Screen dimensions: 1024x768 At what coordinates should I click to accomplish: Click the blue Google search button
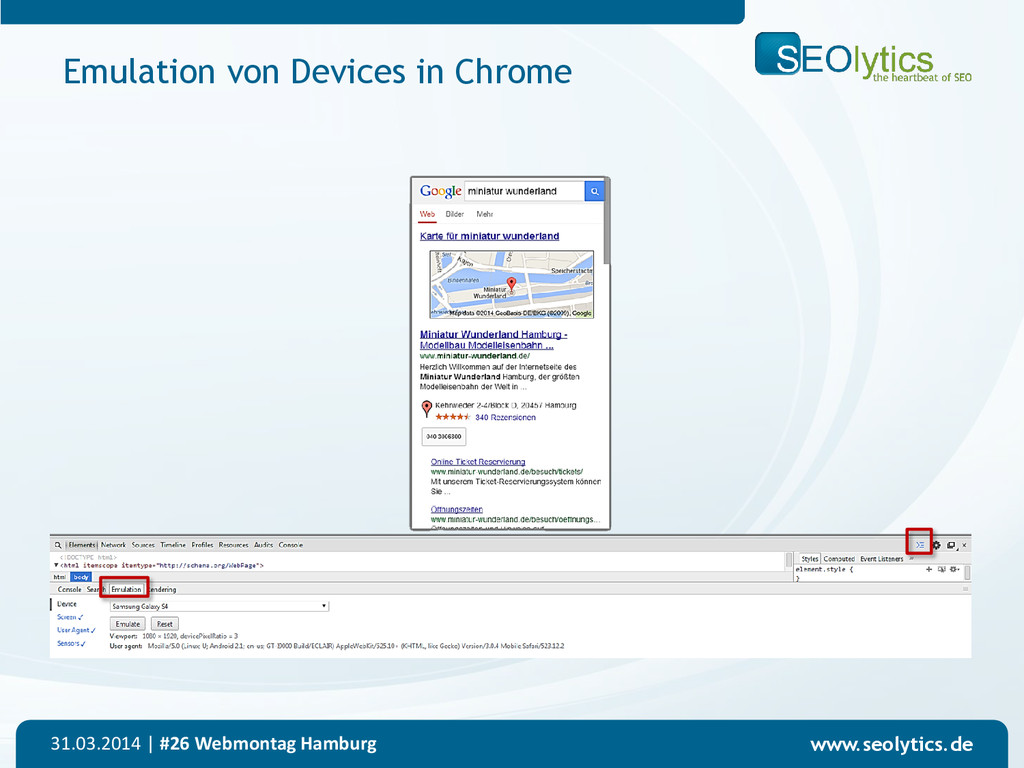[x=594, y=191]
